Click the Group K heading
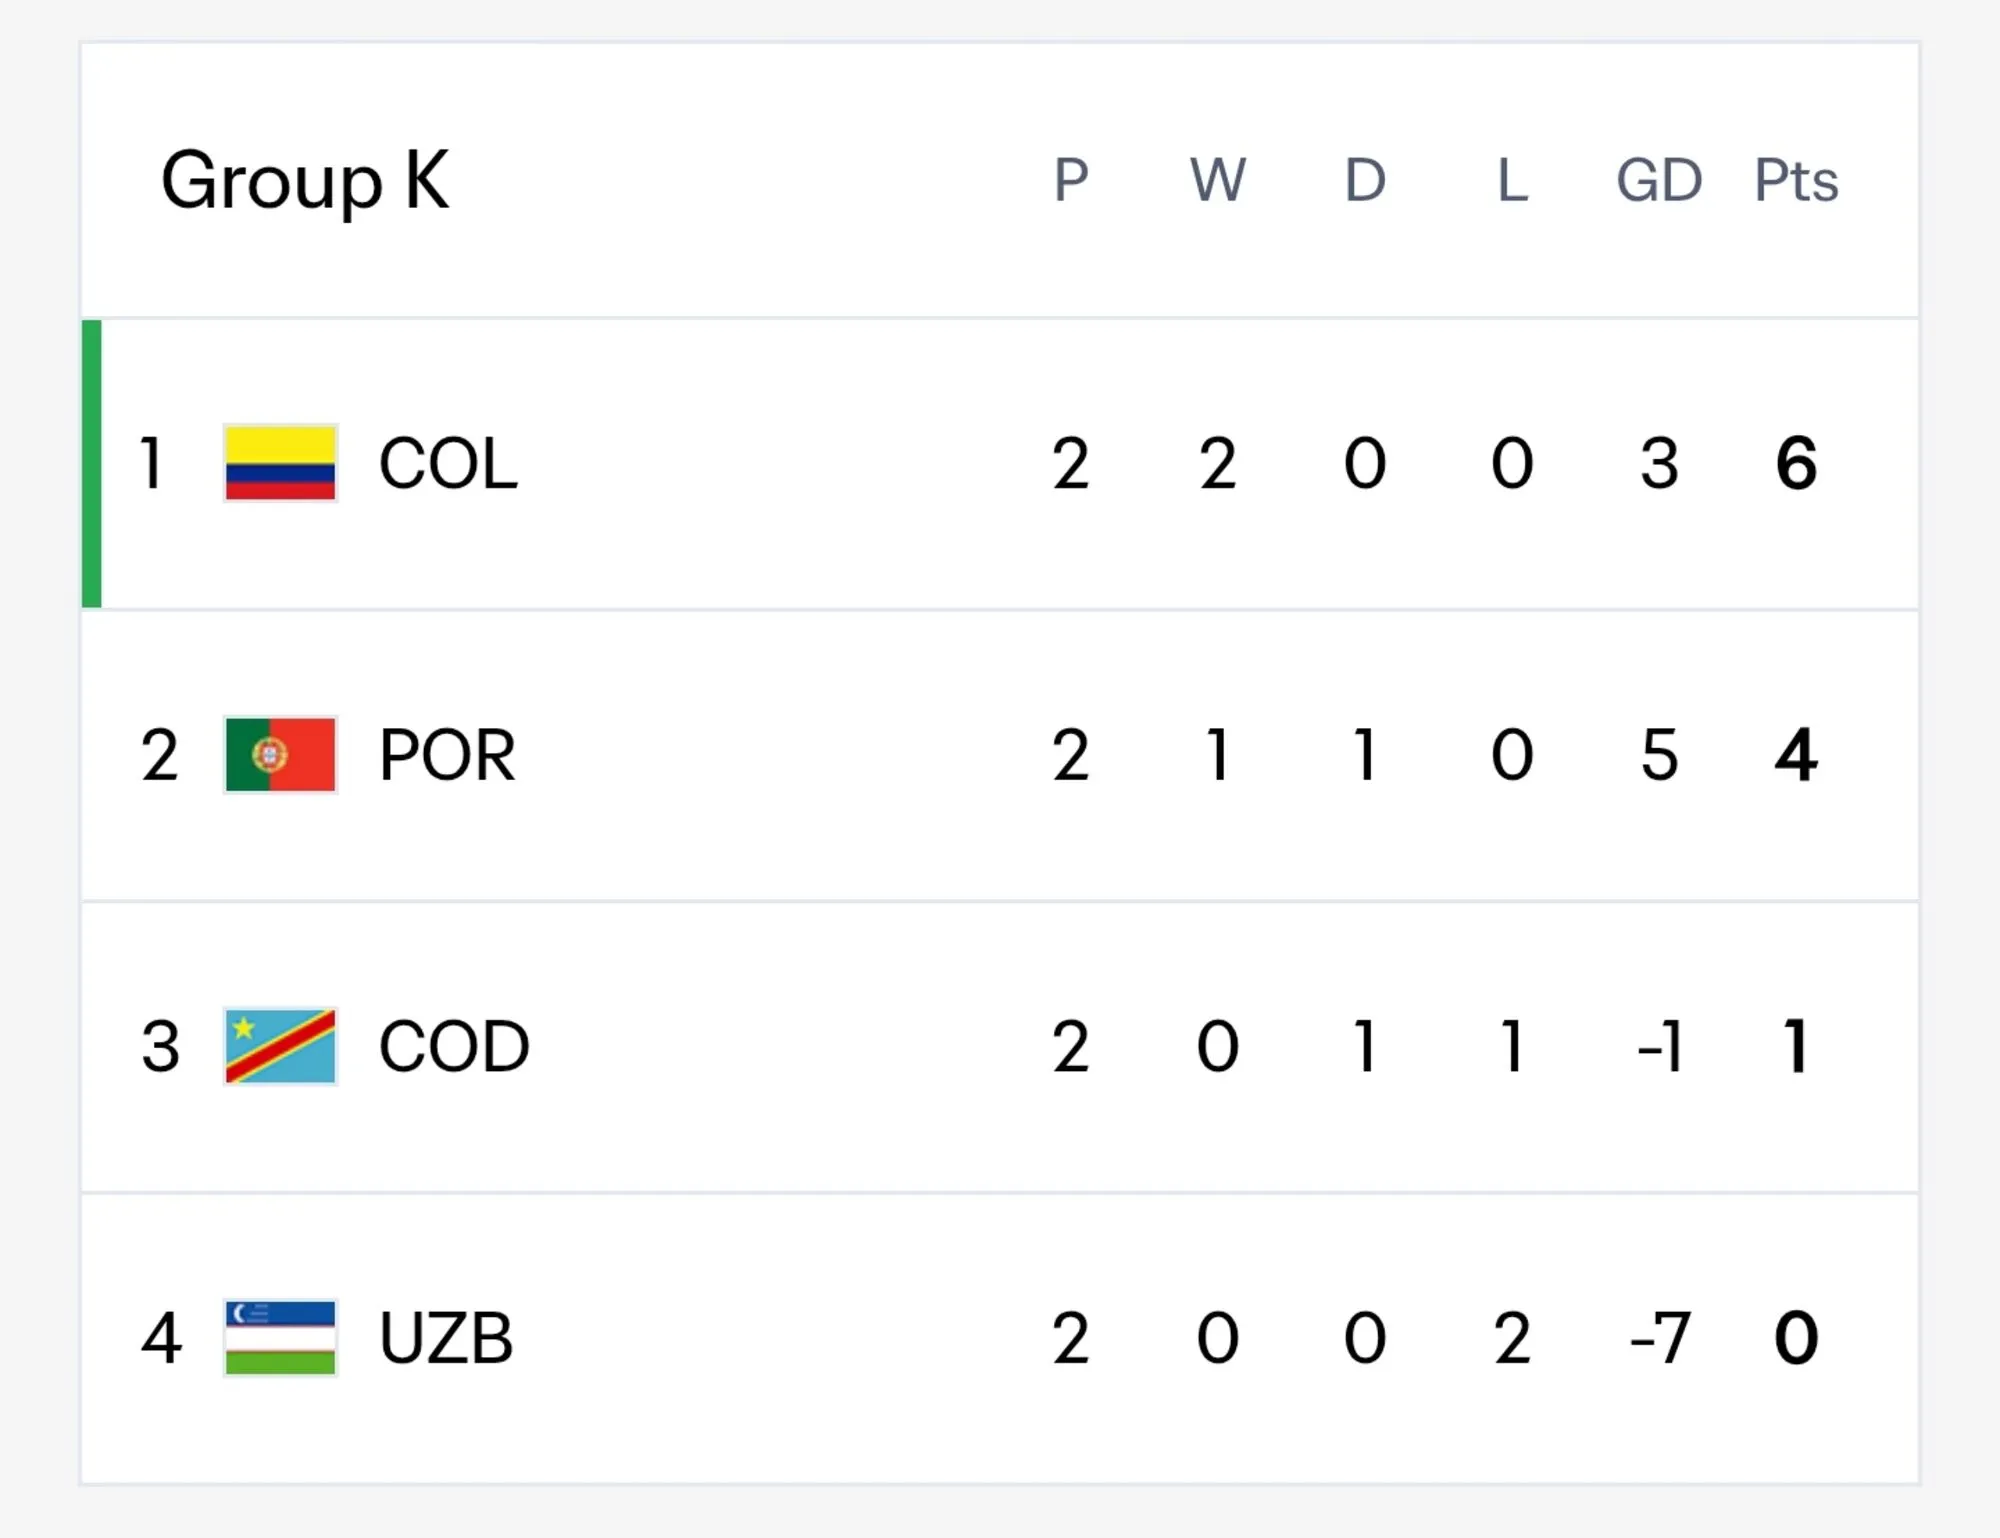Image resolution: width=2000 pixels, height=1538 pixels. [x=305, y=181]
